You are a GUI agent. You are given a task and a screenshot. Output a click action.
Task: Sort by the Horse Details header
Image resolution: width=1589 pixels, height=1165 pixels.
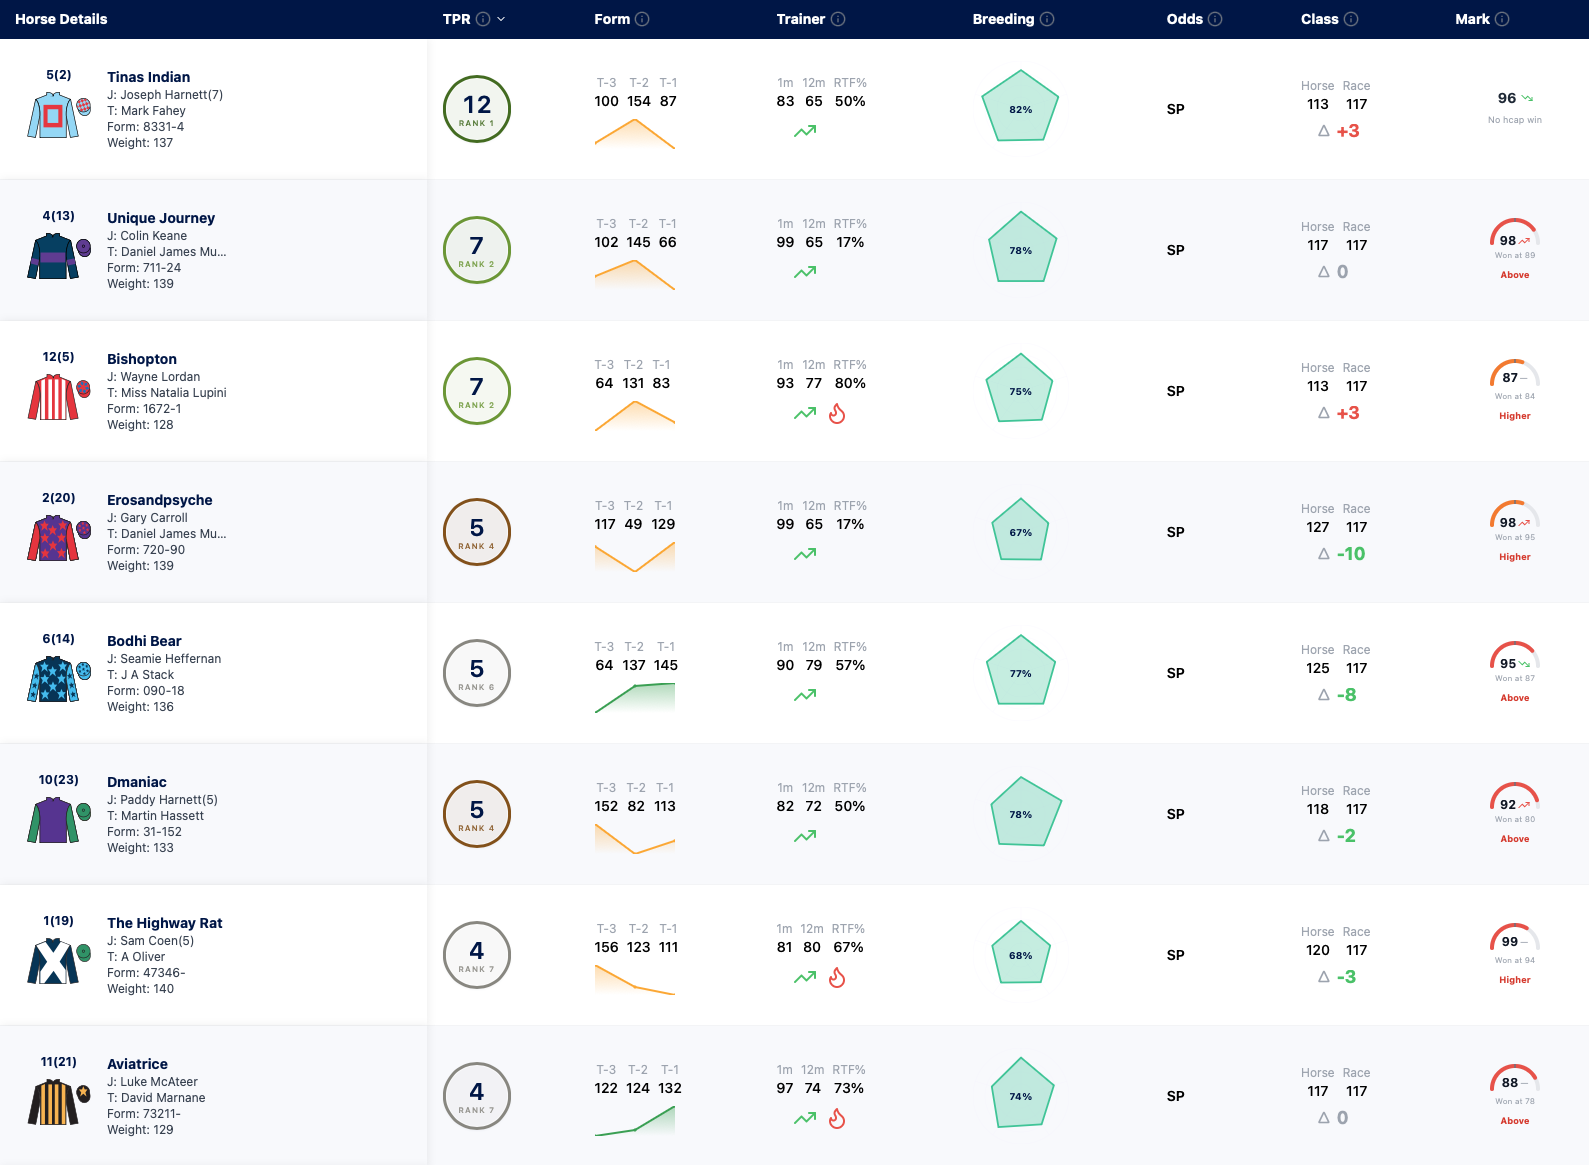tap(61, 19)
